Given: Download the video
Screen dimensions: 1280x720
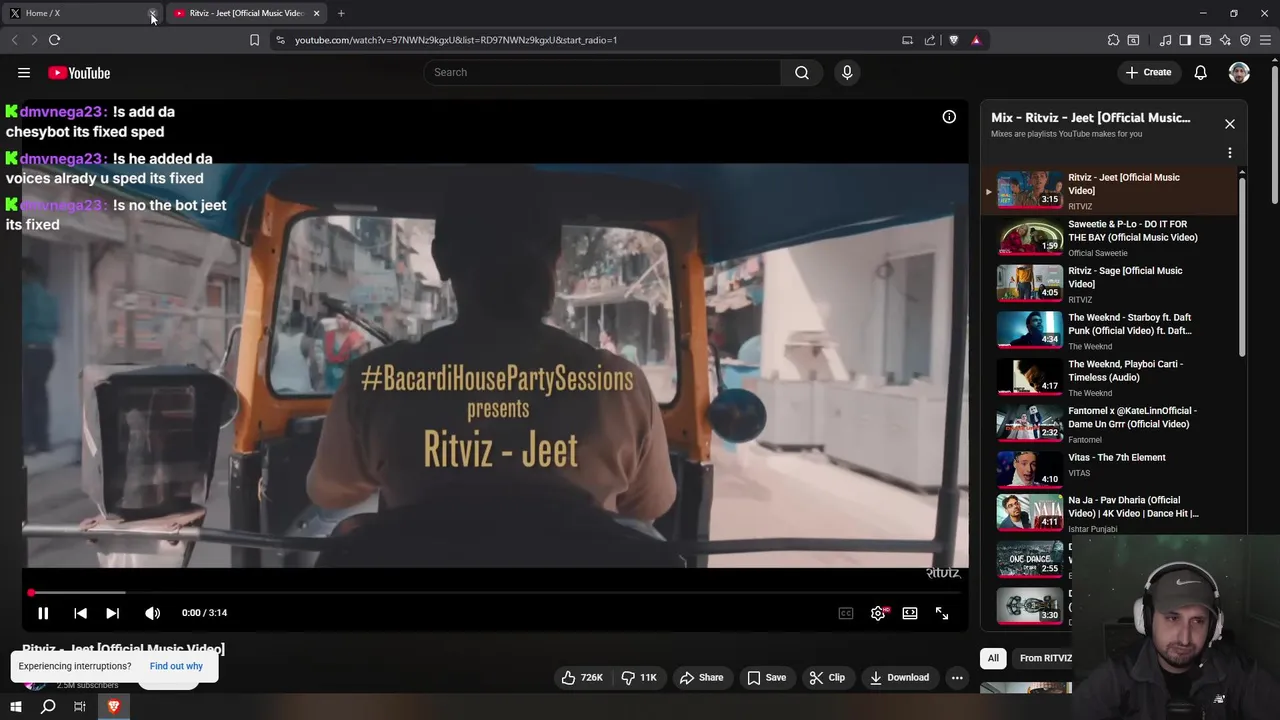Looking at the screenshot, I should pos(899,677).
